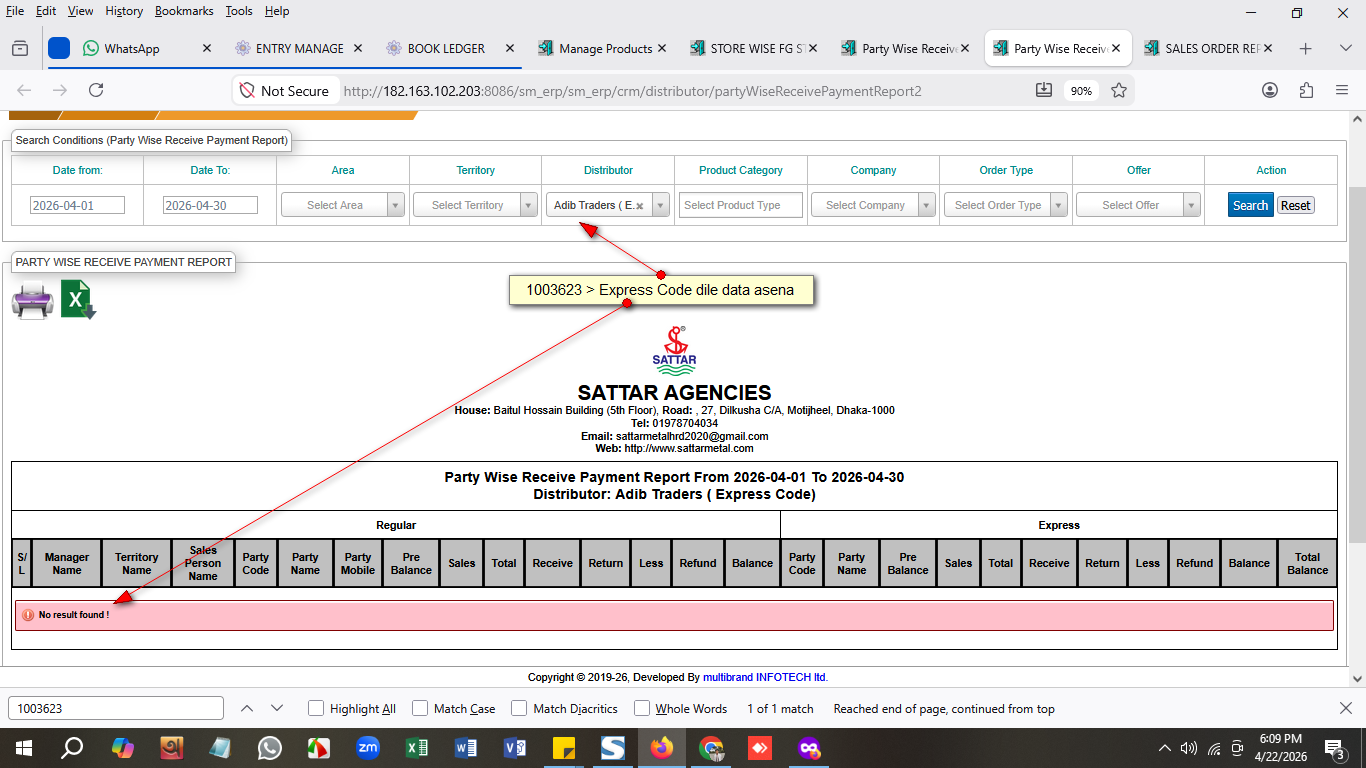Open Zoom from the Windows taskbar

pos(368,747)
